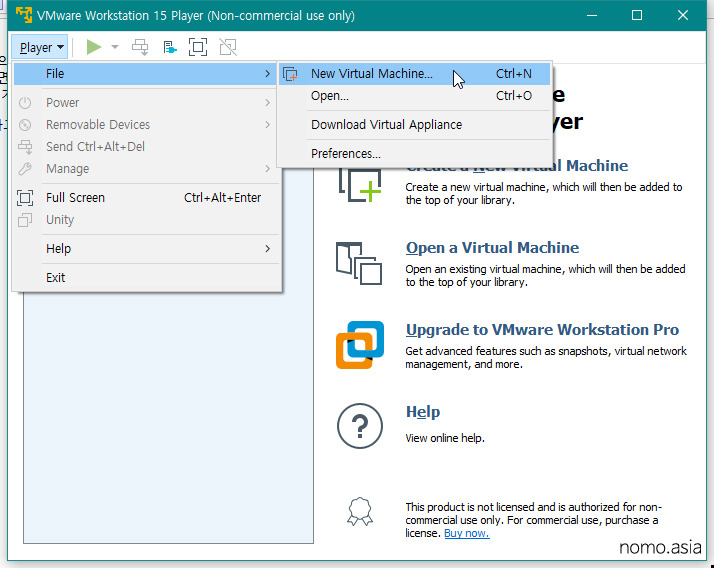Open Preferences... from File submenu
714x568 pixels.
[414, 154]
